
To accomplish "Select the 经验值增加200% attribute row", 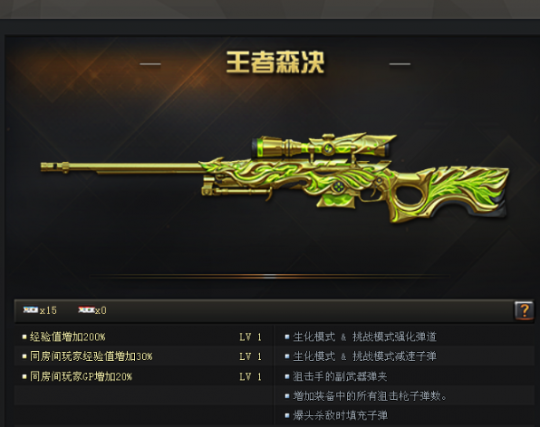I will coord(144,336).
